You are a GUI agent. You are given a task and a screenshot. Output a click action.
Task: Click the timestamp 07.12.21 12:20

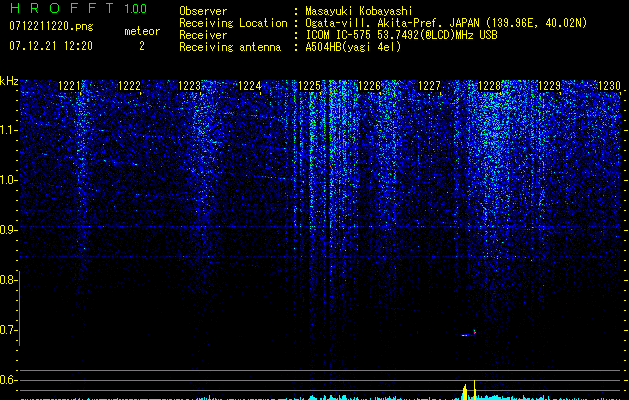[x=51, y=46]
